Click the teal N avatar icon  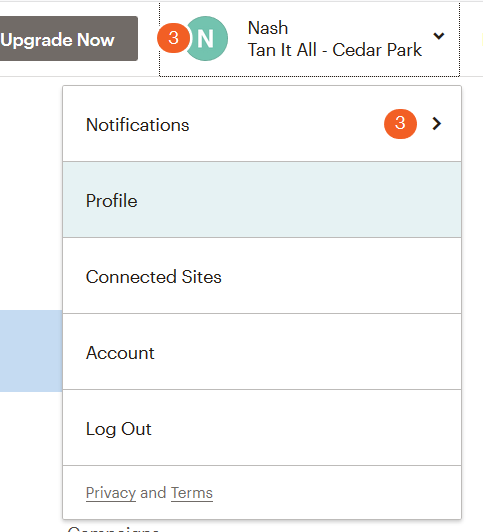(207, 38)
